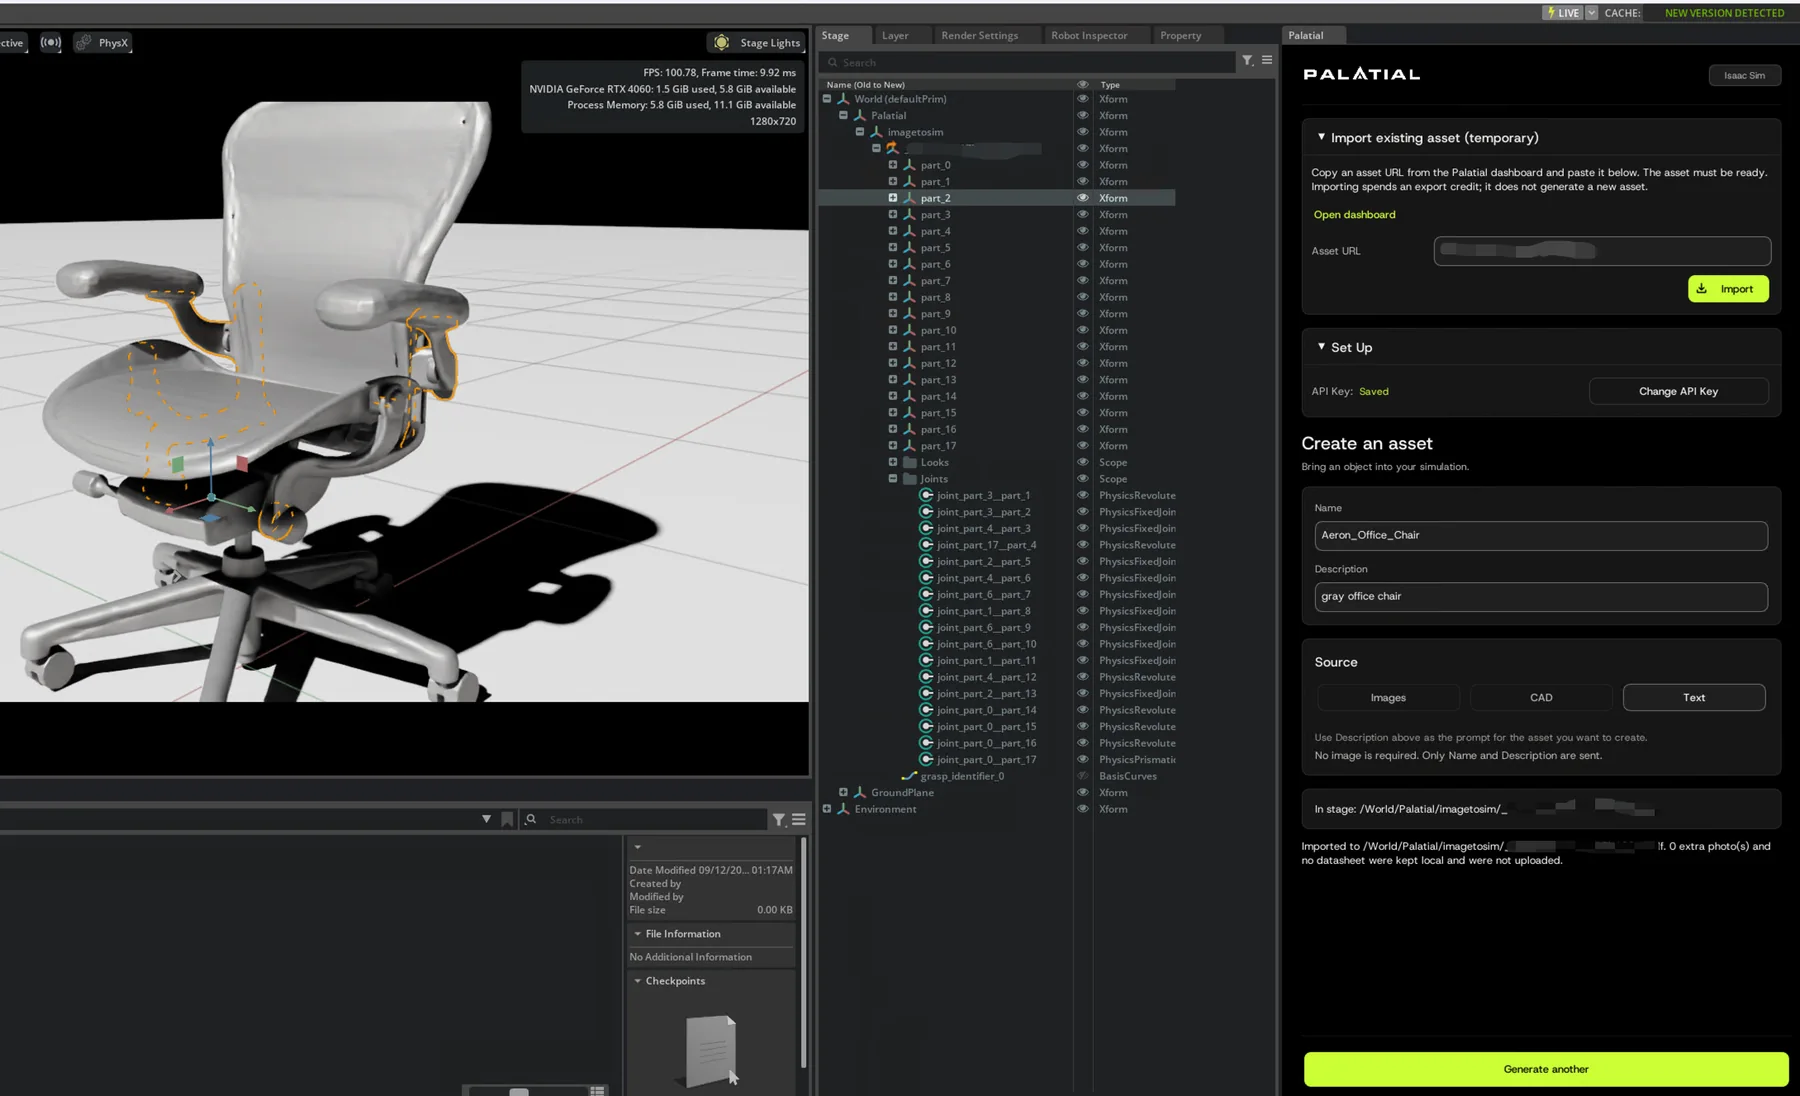
Task: Click the joint_part_3_part_1 joint icon
Action: coord(926,495)
